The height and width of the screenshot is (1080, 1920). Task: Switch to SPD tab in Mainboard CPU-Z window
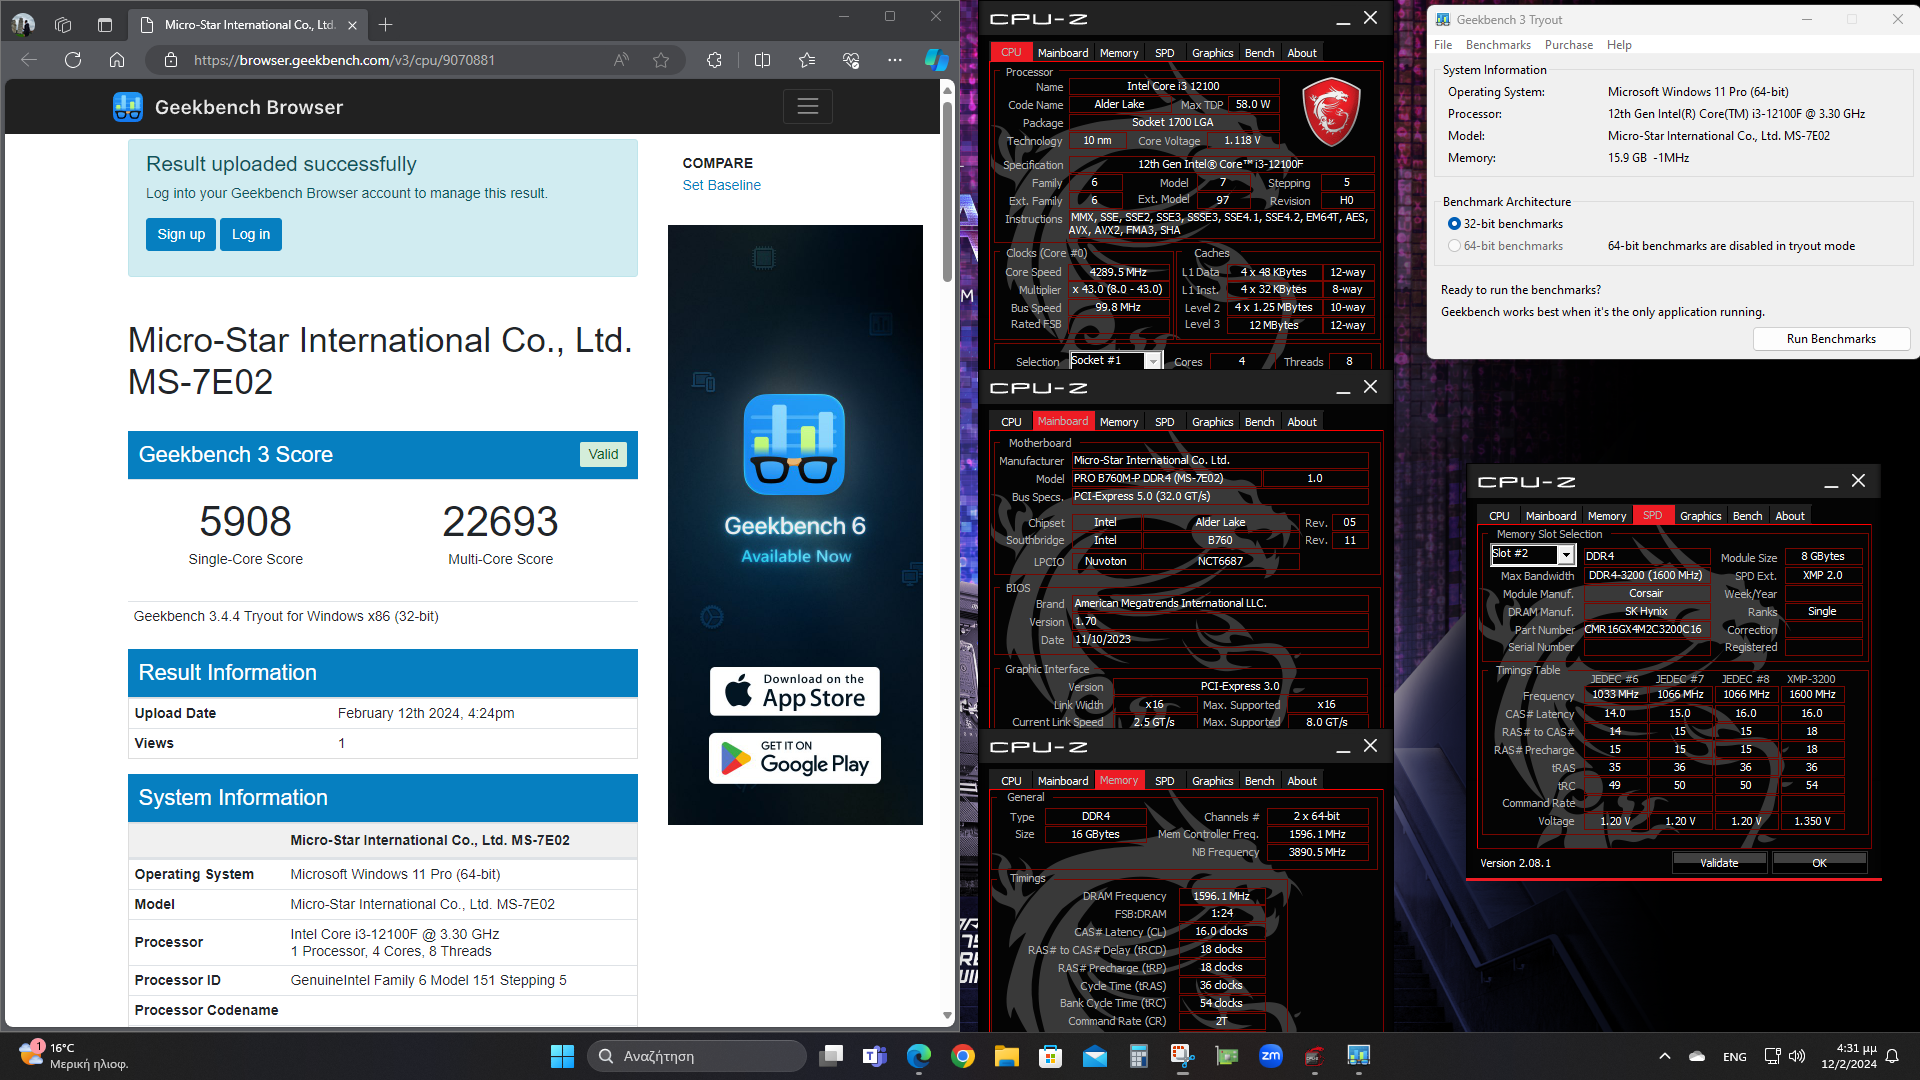pyautogui.click(x=1164, y=422)
